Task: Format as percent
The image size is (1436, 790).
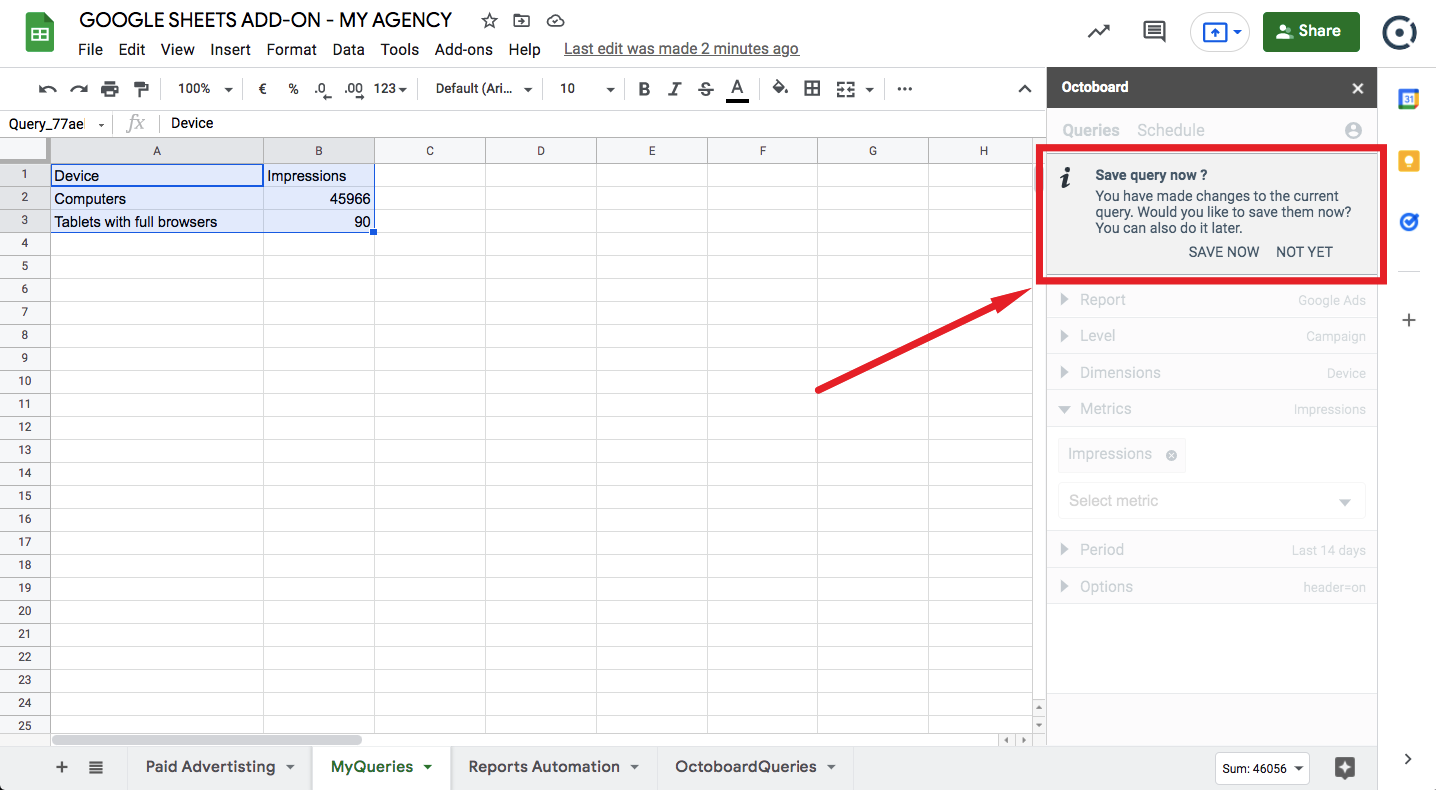Action: 293,89
